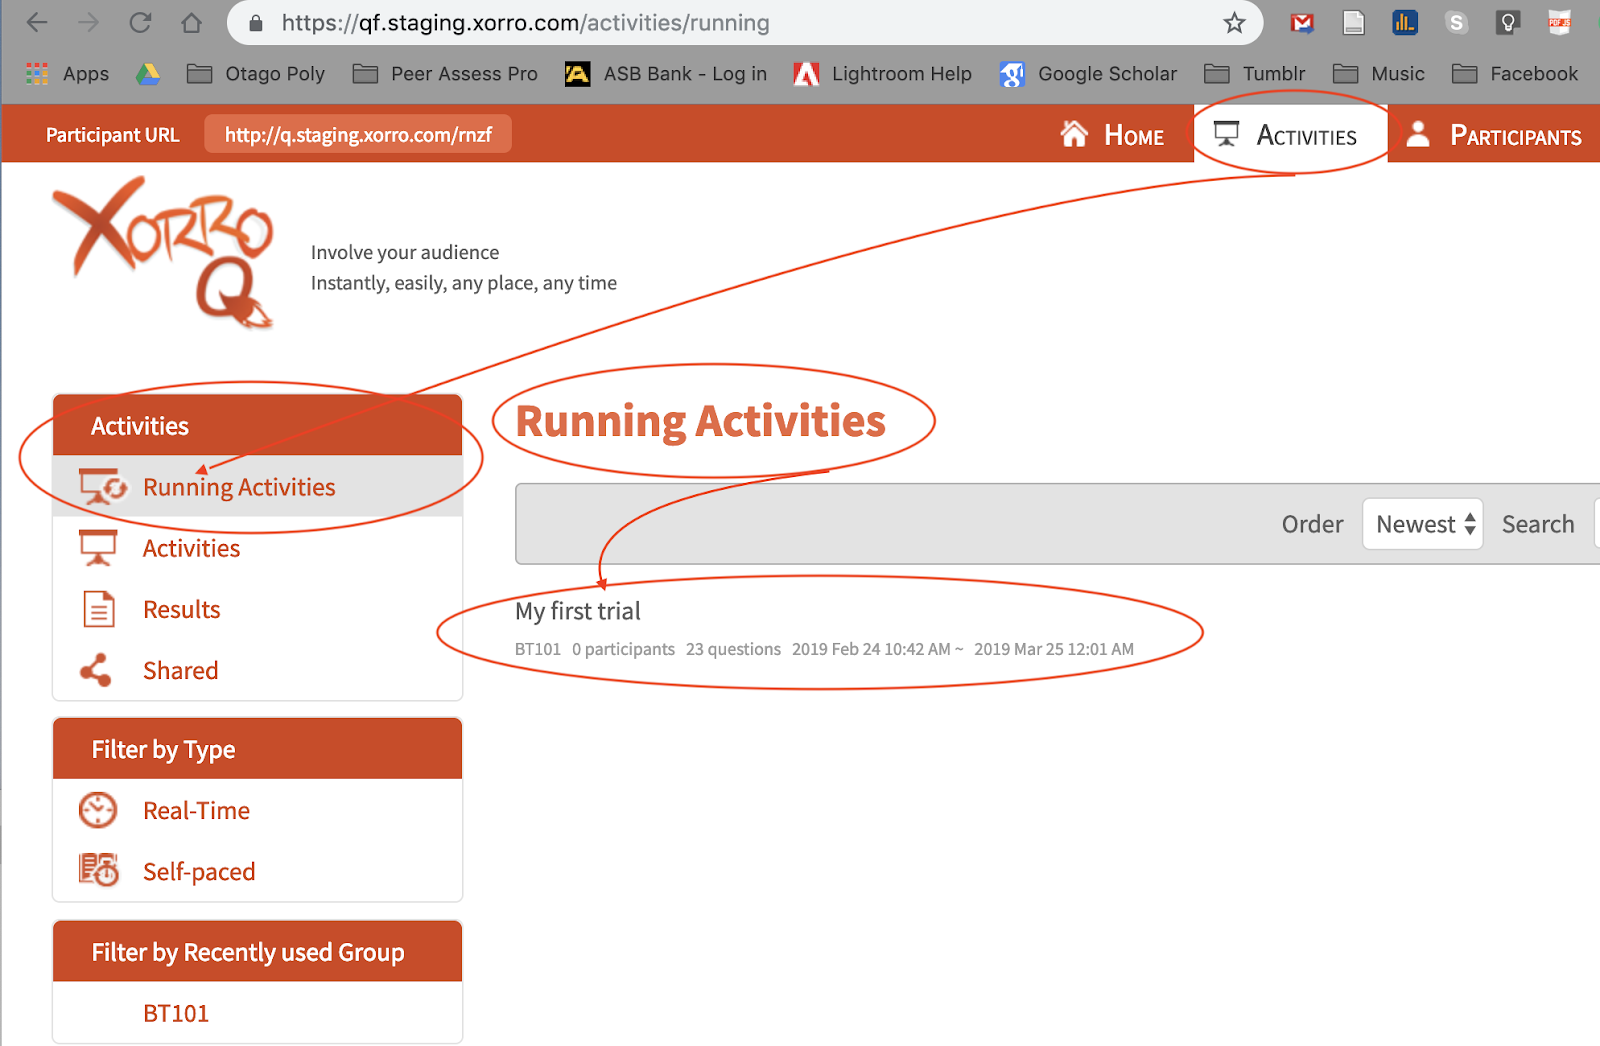
Task: Go back with the browser back arrow
Action: 37,22
